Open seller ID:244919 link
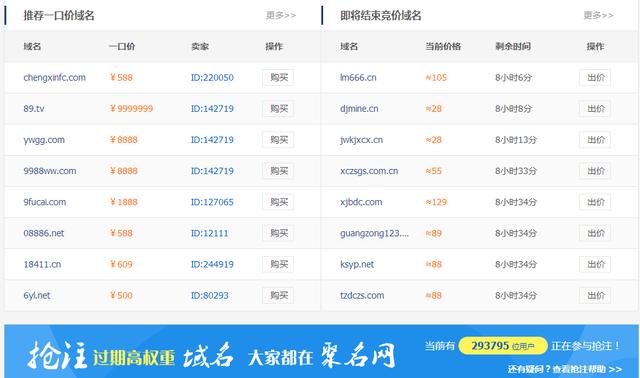 212,264
